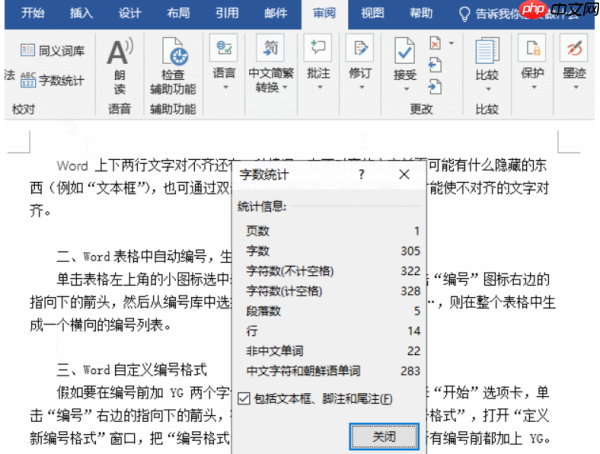Image resolution: width=600 pixels, height=454 pixels.
Task: Open the 帮助 tab
Action: click(421, 13)
